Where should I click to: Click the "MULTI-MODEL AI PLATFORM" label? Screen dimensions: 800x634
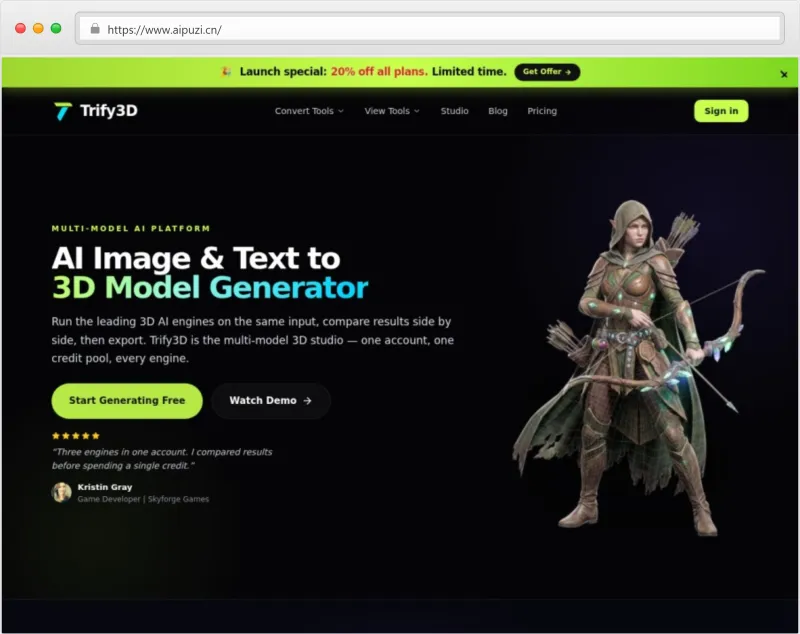(x=131, y=229)
